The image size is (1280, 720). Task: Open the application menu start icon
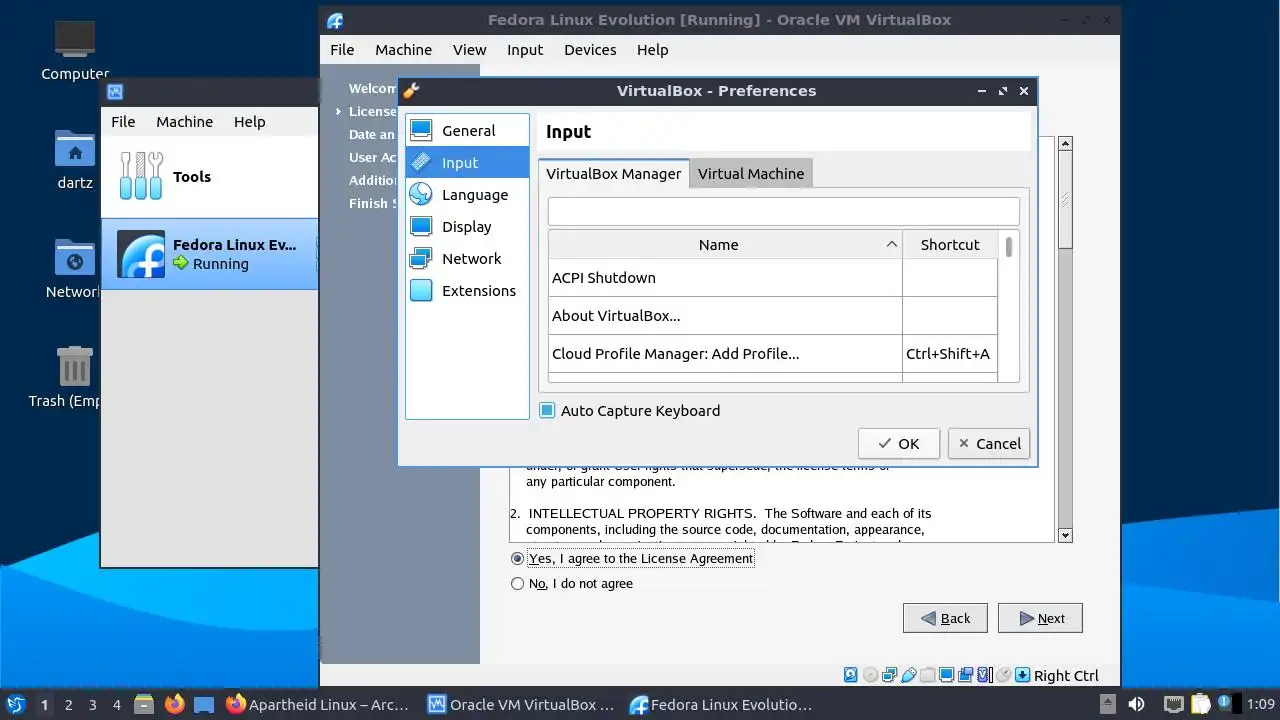click(x=15, y=704)
